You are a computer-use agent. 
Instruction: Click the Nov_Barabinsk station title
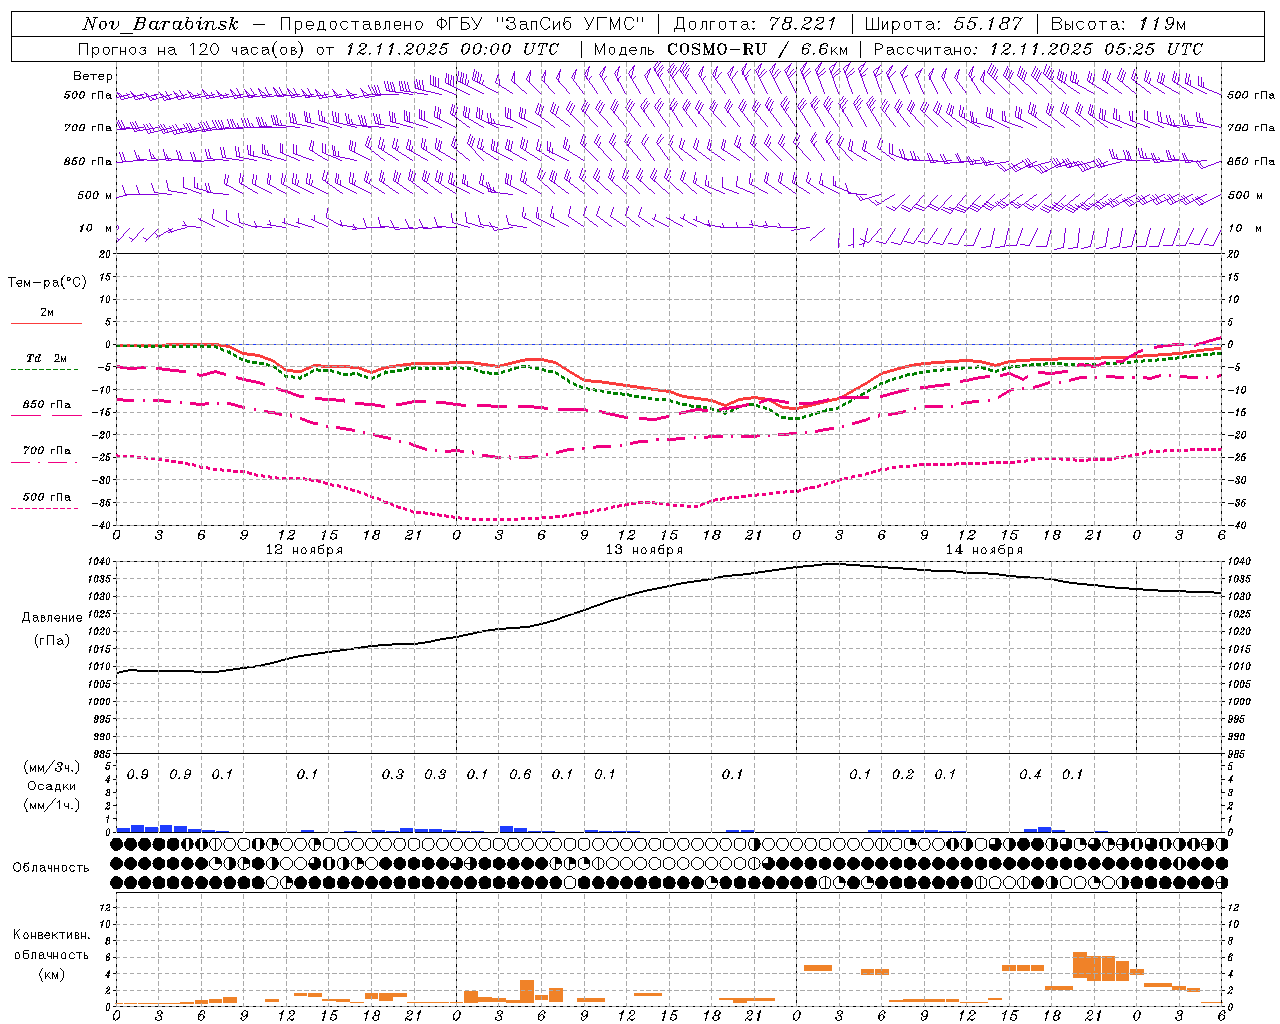point(160,24)
